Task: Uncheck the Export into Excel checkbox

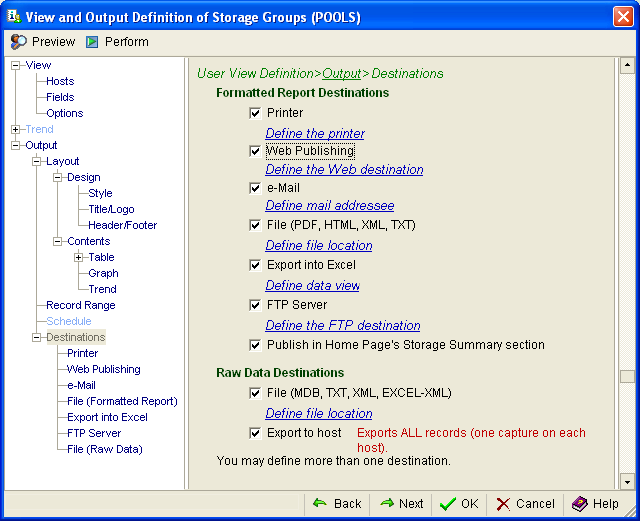Action: (255, 265)
